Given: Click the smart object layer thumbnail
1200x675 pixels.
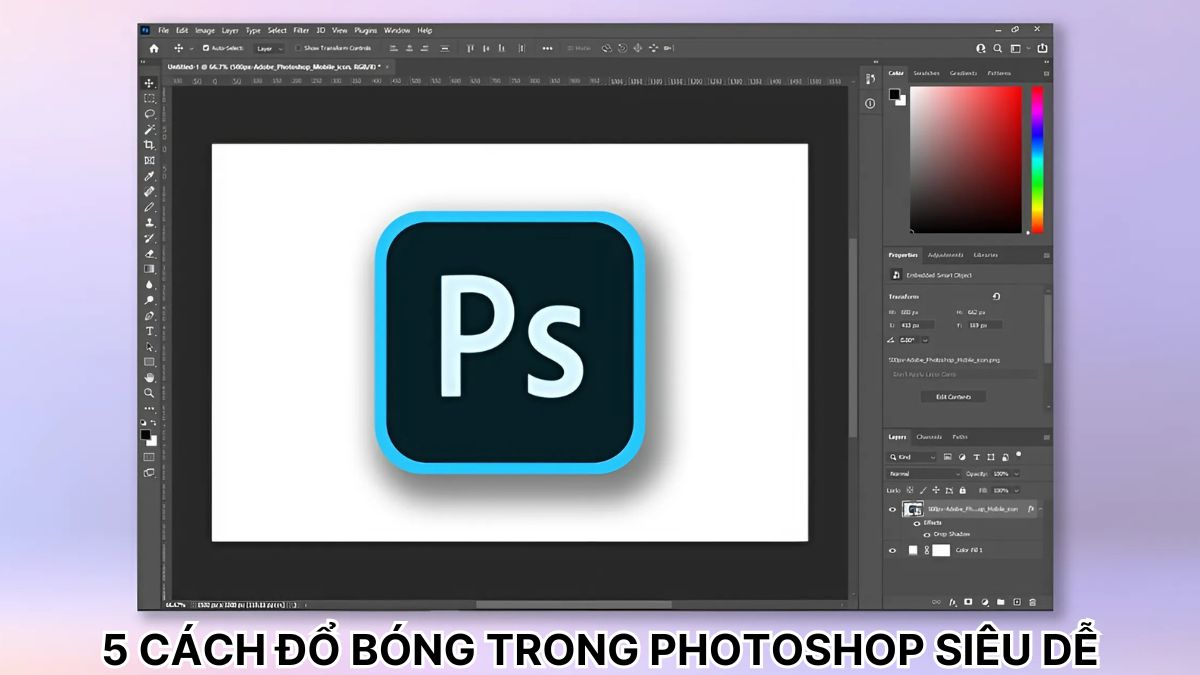Looking at the screenshot, I should point(912,509).
